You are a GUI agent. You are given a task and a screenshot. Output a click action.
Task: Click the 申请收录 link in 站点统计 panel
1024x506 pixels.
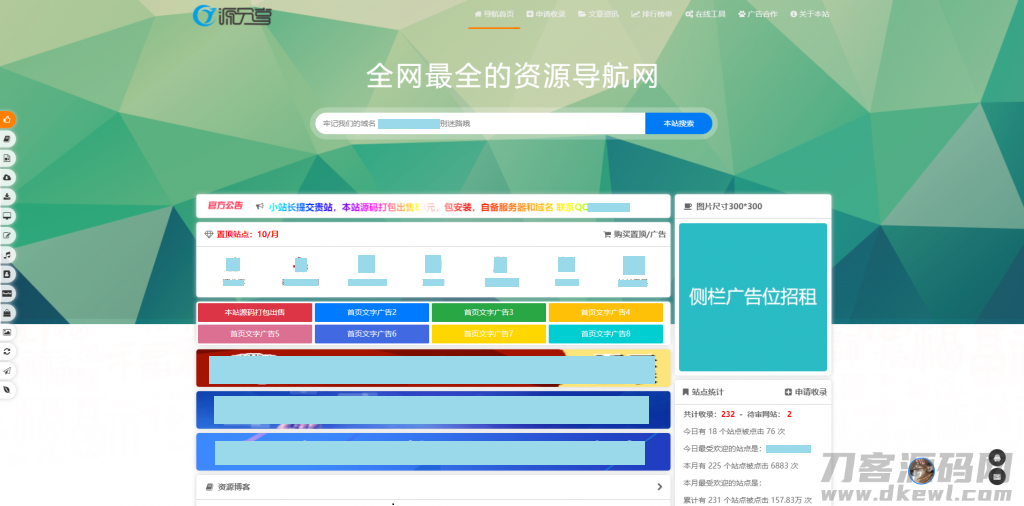pos(805,392)
